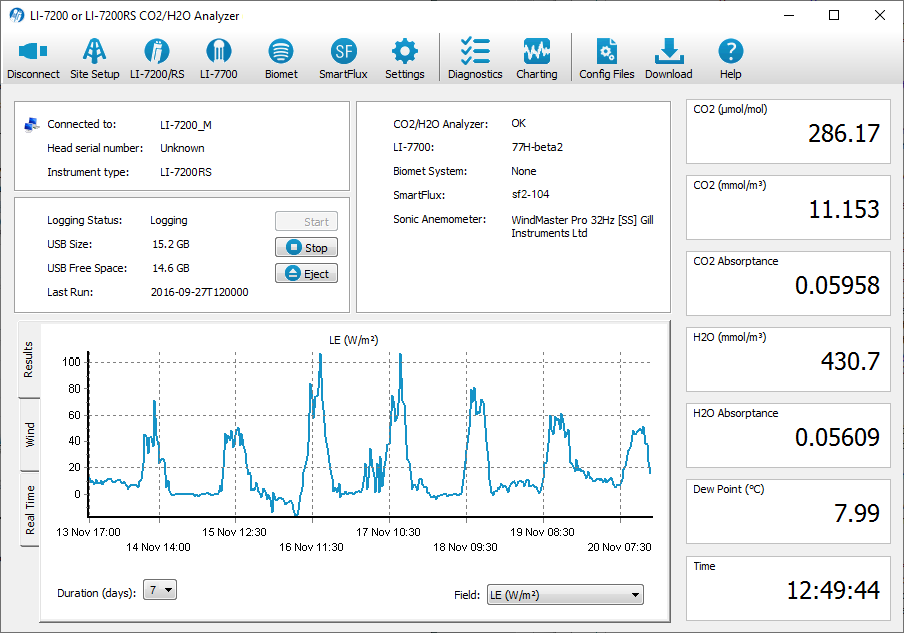Click the connected device name LI-7200_M

click(x=186, y=125)
